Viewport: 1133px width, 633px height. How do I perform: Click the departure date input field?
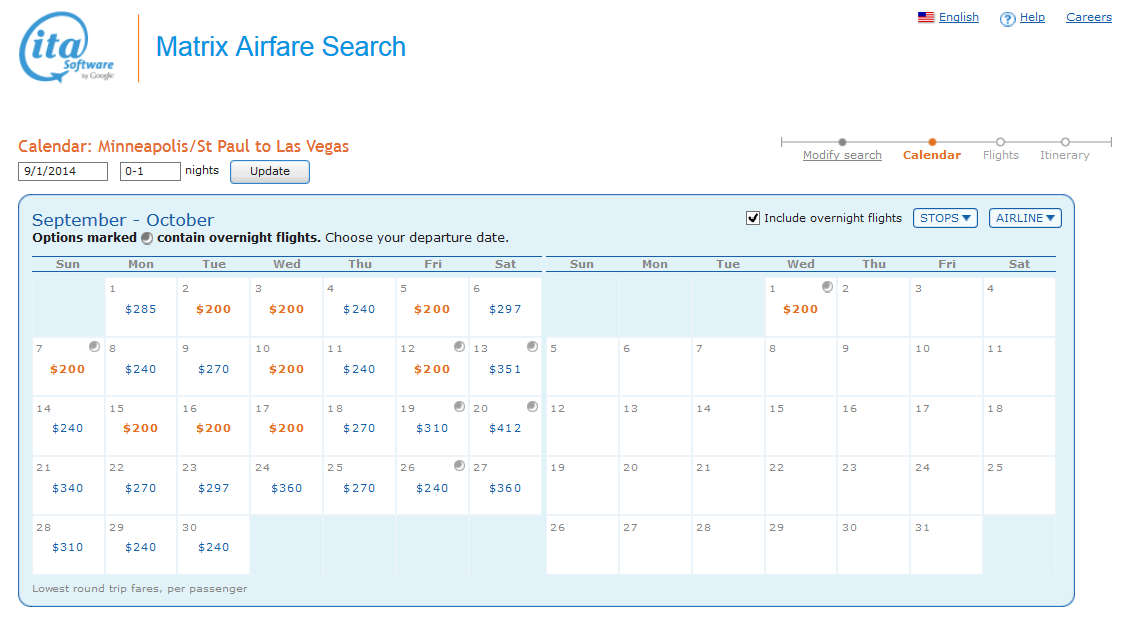[63, 171]
